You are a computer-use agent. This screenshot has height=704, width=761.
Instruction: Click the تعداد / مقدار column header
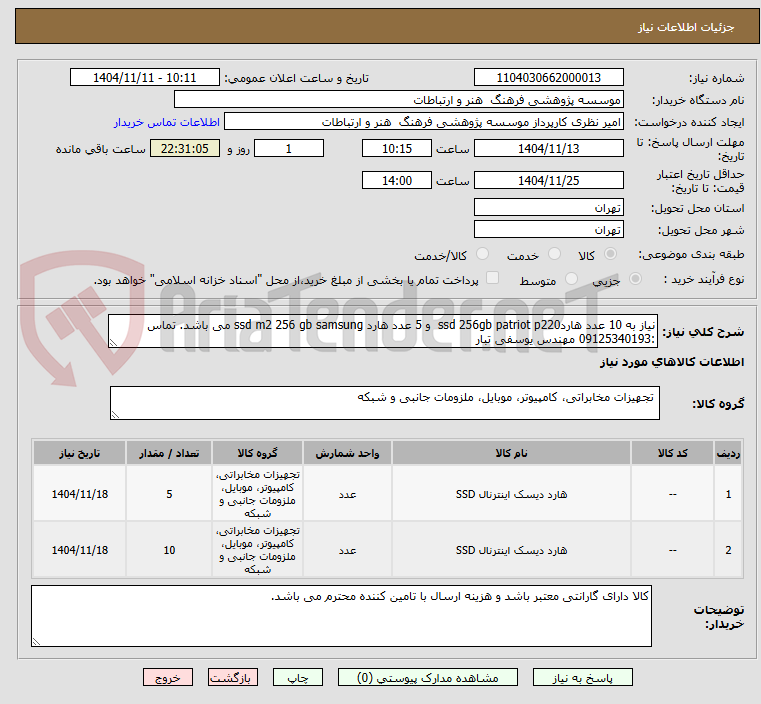click(x=169, y=453)
